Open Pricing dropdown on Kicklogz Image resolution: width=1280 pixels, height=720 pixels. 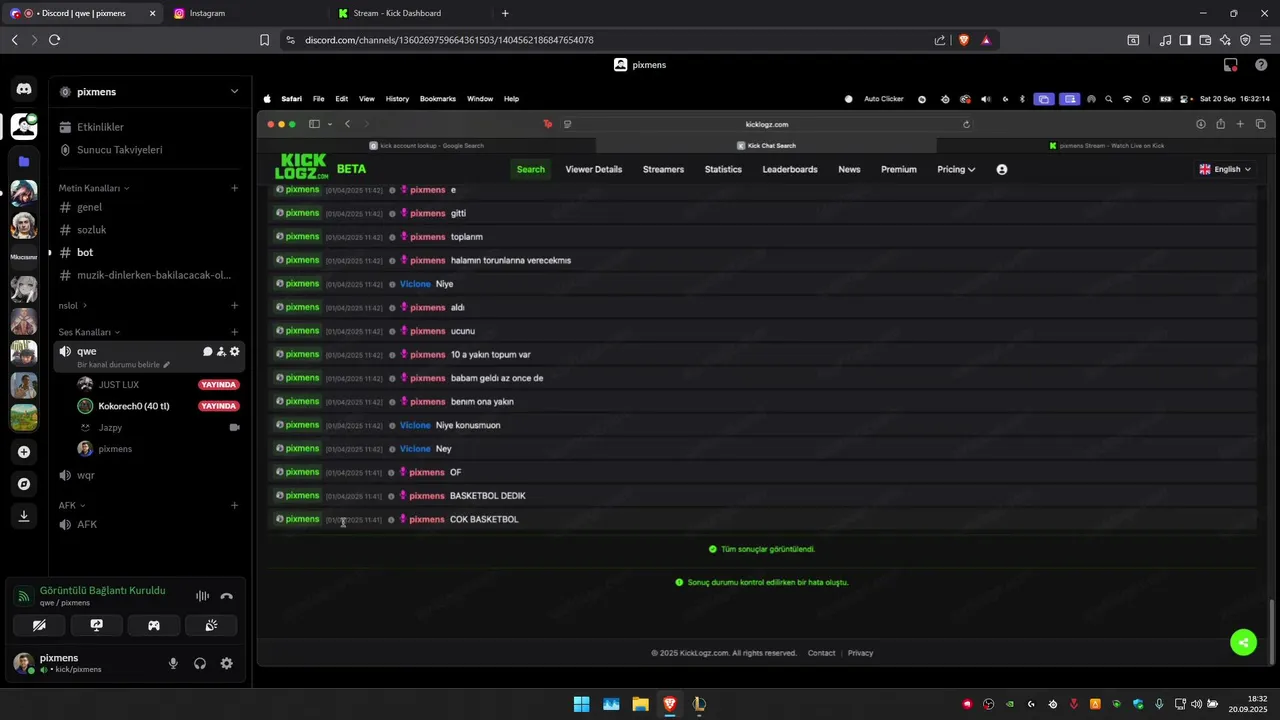click(956, 169)
